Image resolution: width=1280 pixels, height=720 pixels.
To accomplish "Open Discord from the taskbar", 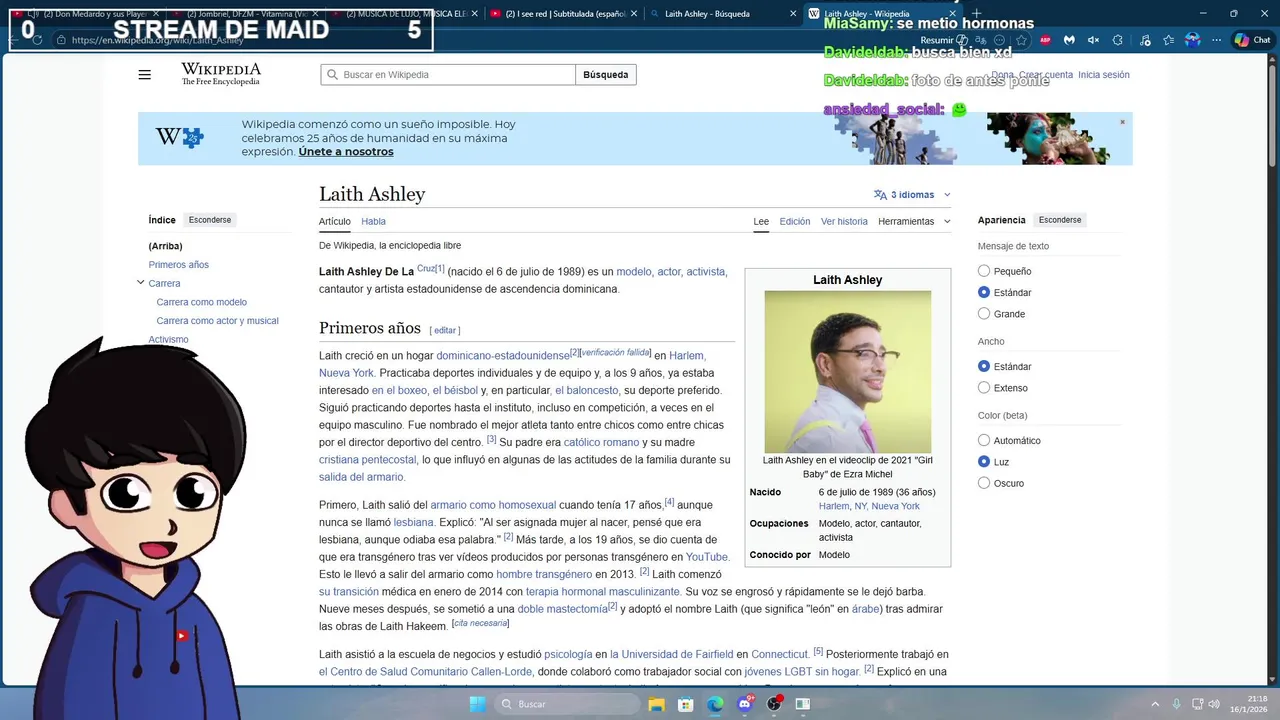I will pyautogui.click(x=745, y=704).
